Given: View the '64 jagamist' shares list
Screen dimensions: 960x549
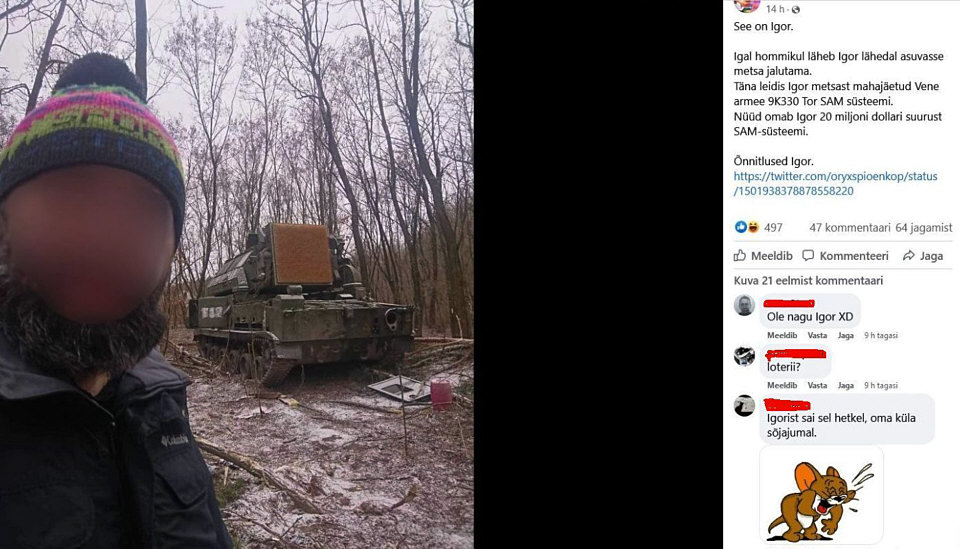Looking at the screenshot, I should 923,228.
